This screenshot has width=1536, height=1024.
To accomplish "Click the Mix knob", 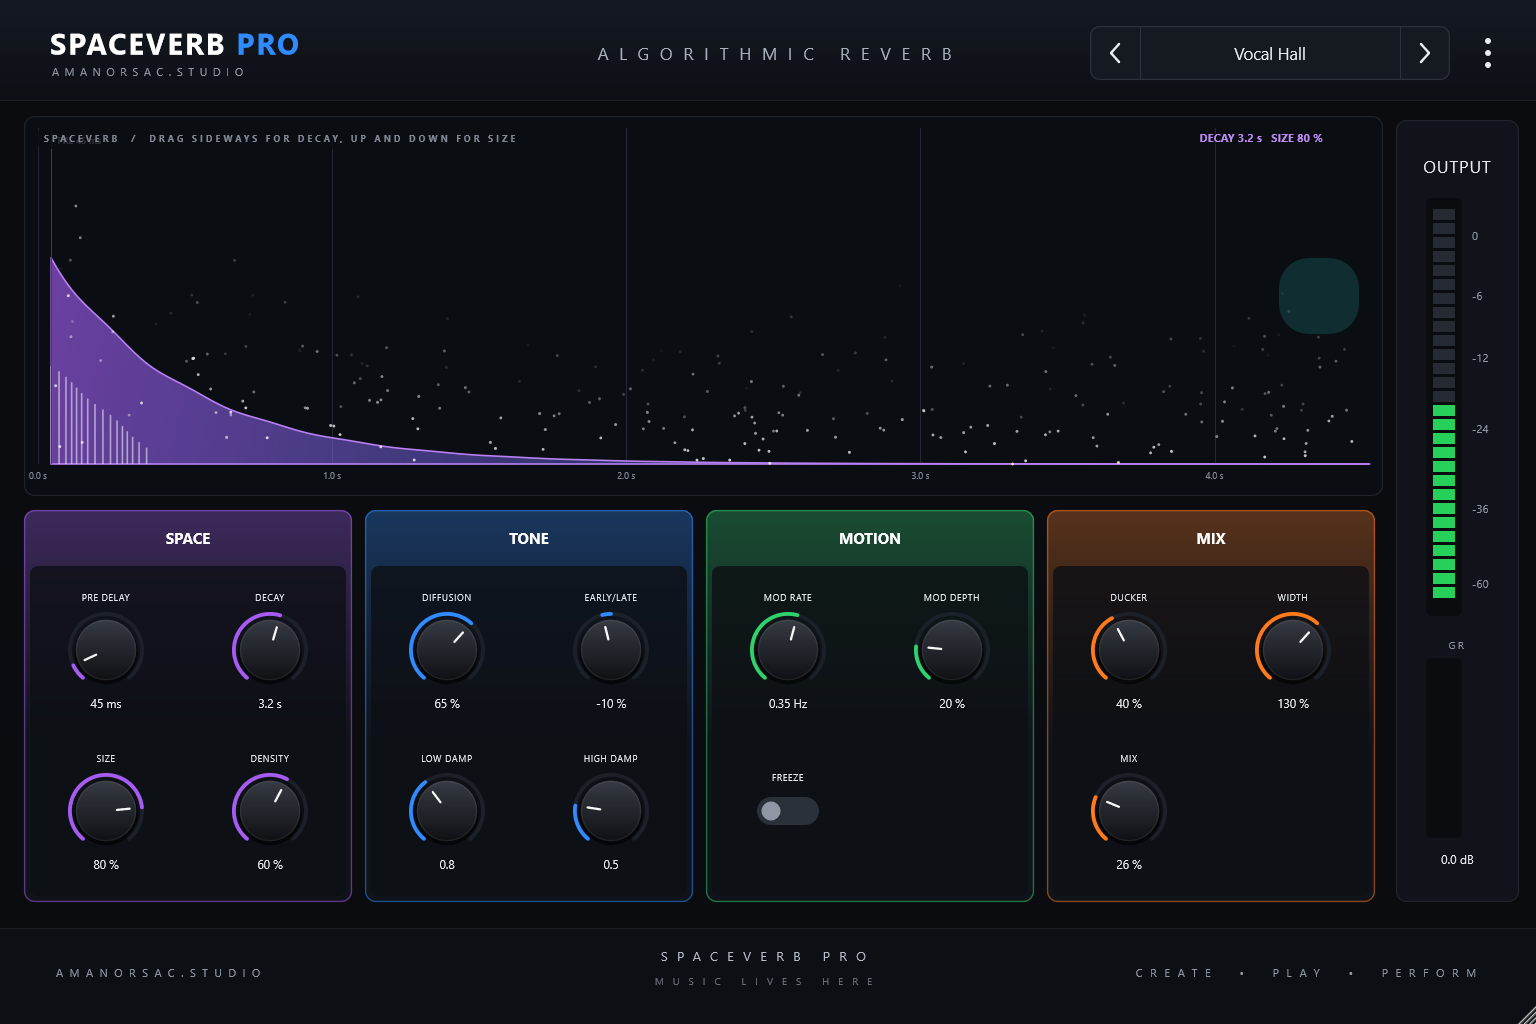I will point(1129,810).
